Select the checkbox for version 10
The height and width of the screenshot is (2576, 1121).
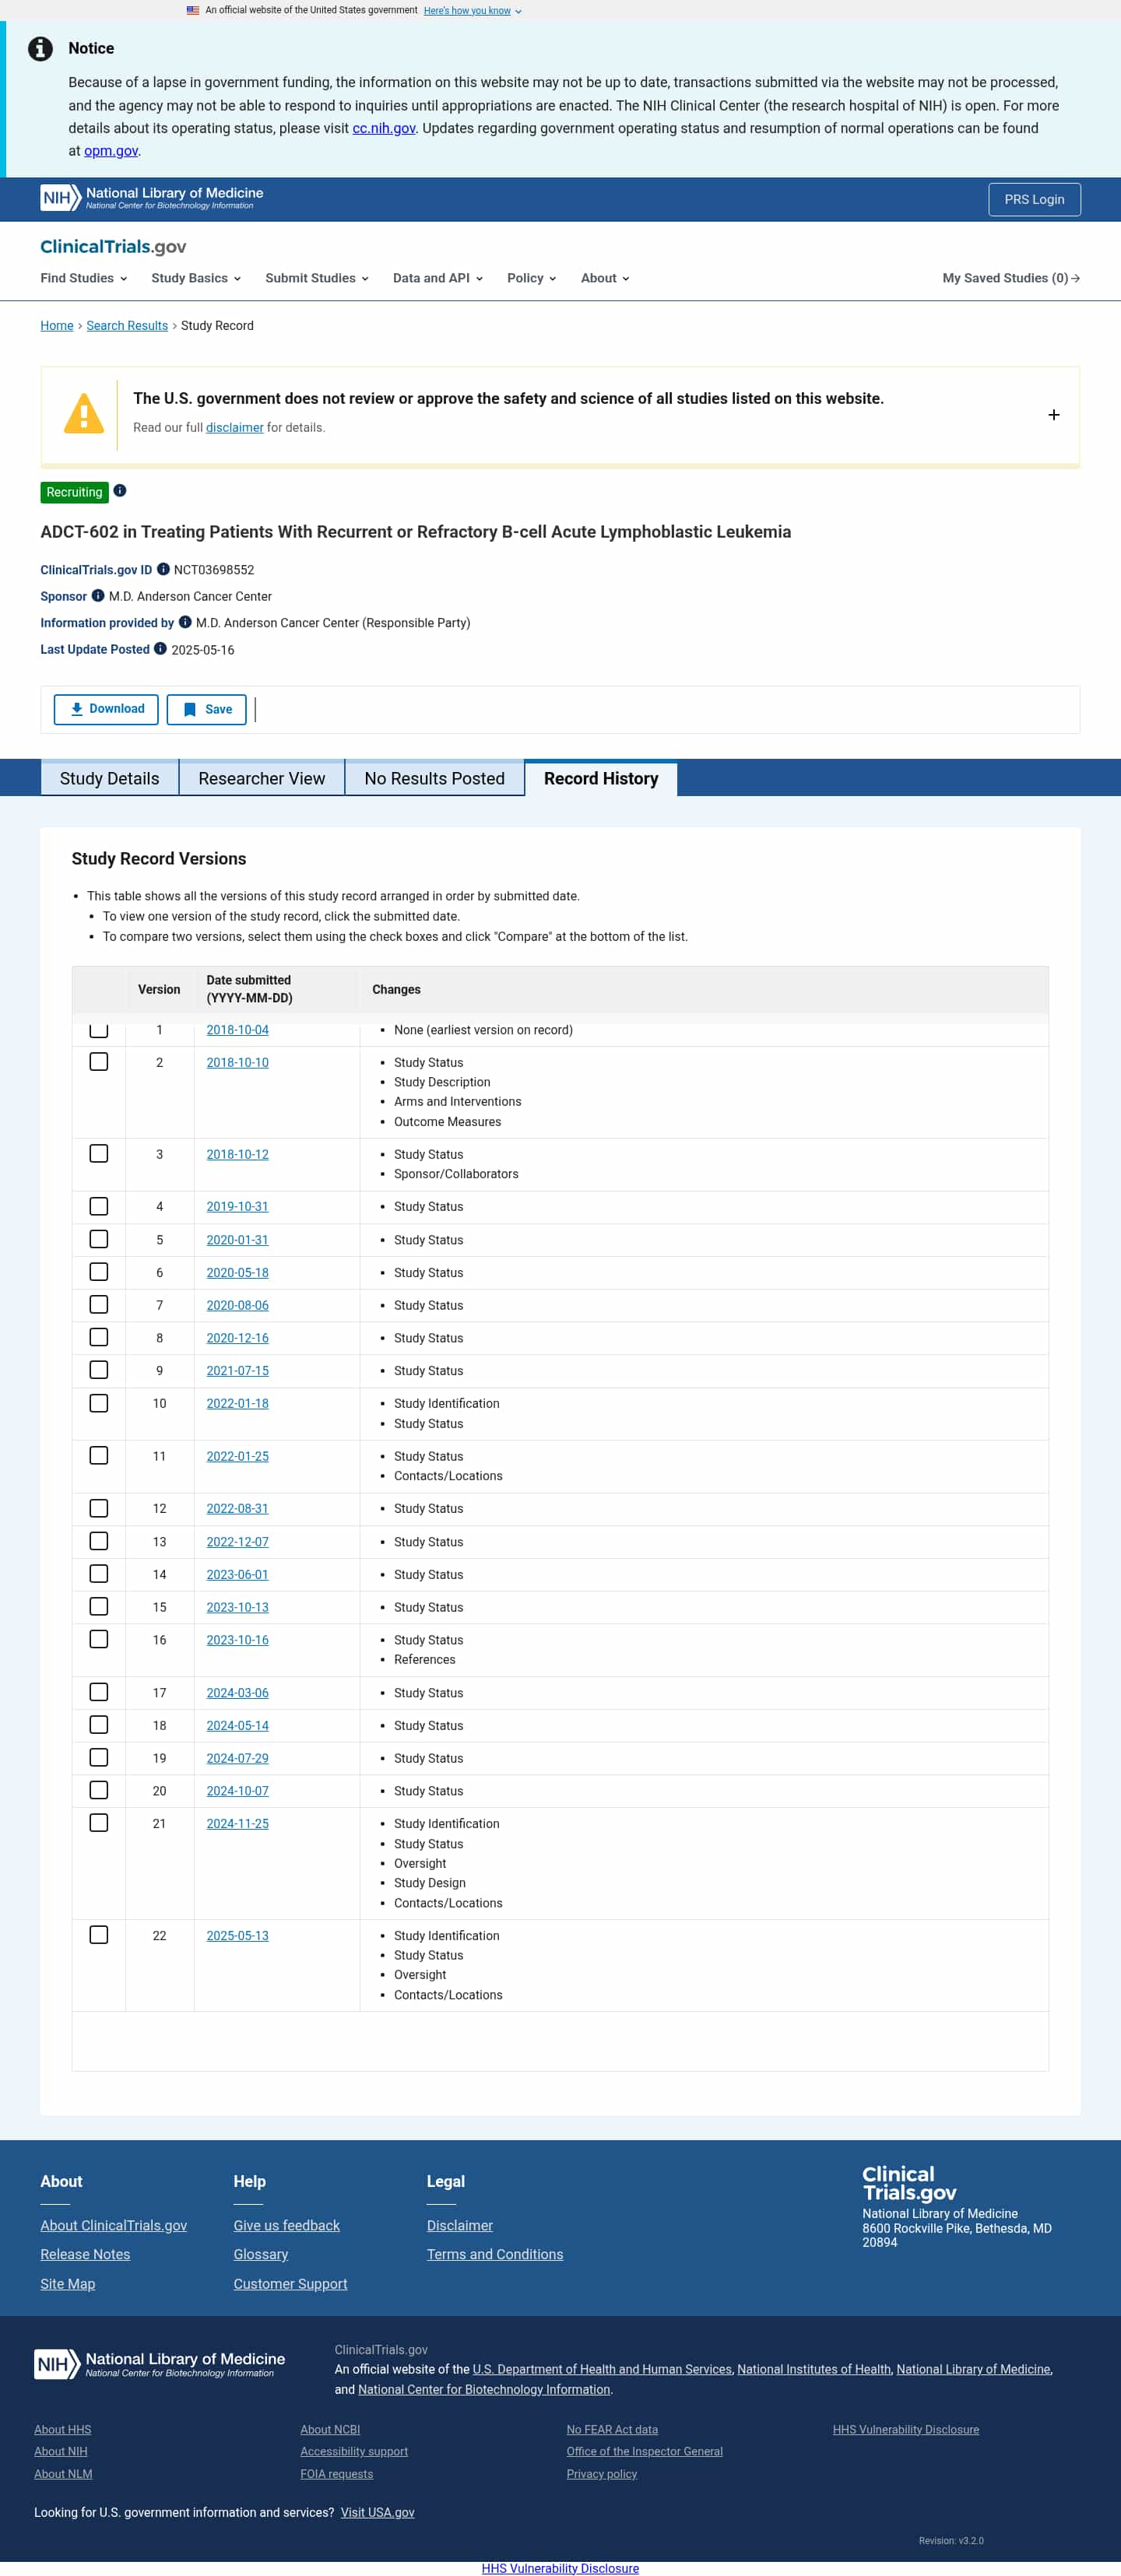pyautogui.click(x=99, y=1403)
